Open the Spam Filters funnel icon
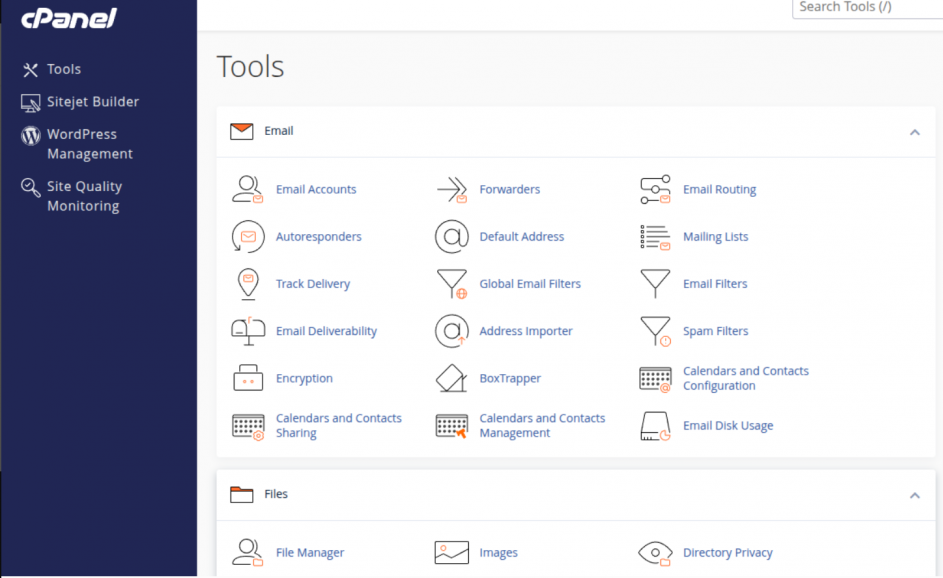 tap(656, 331)
